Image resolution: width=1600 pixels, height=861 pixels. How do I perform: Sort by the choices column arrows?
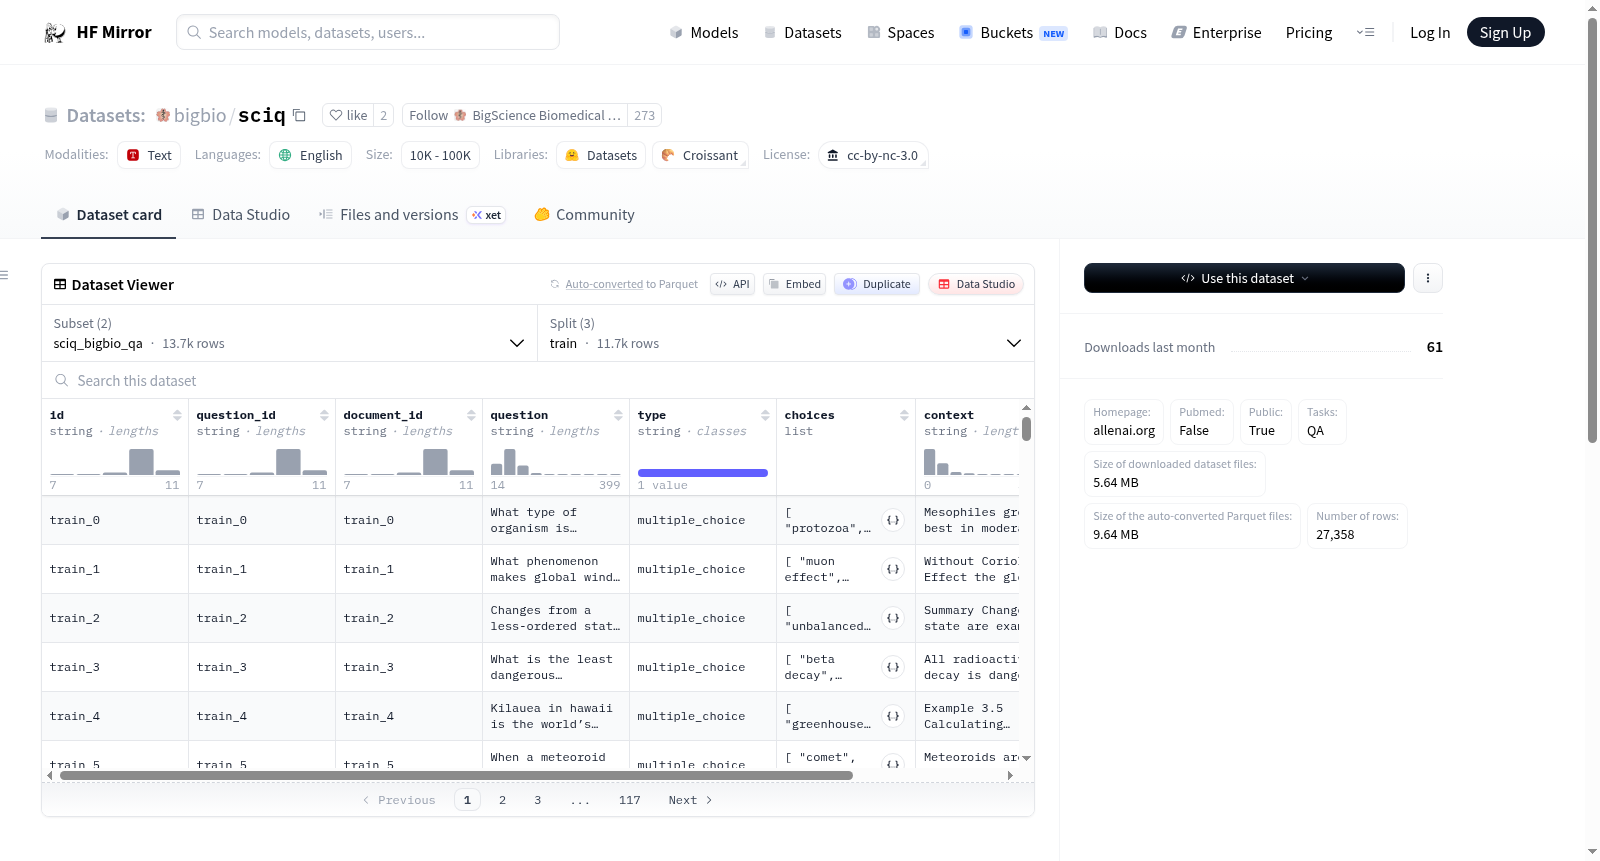coord(904,415)
